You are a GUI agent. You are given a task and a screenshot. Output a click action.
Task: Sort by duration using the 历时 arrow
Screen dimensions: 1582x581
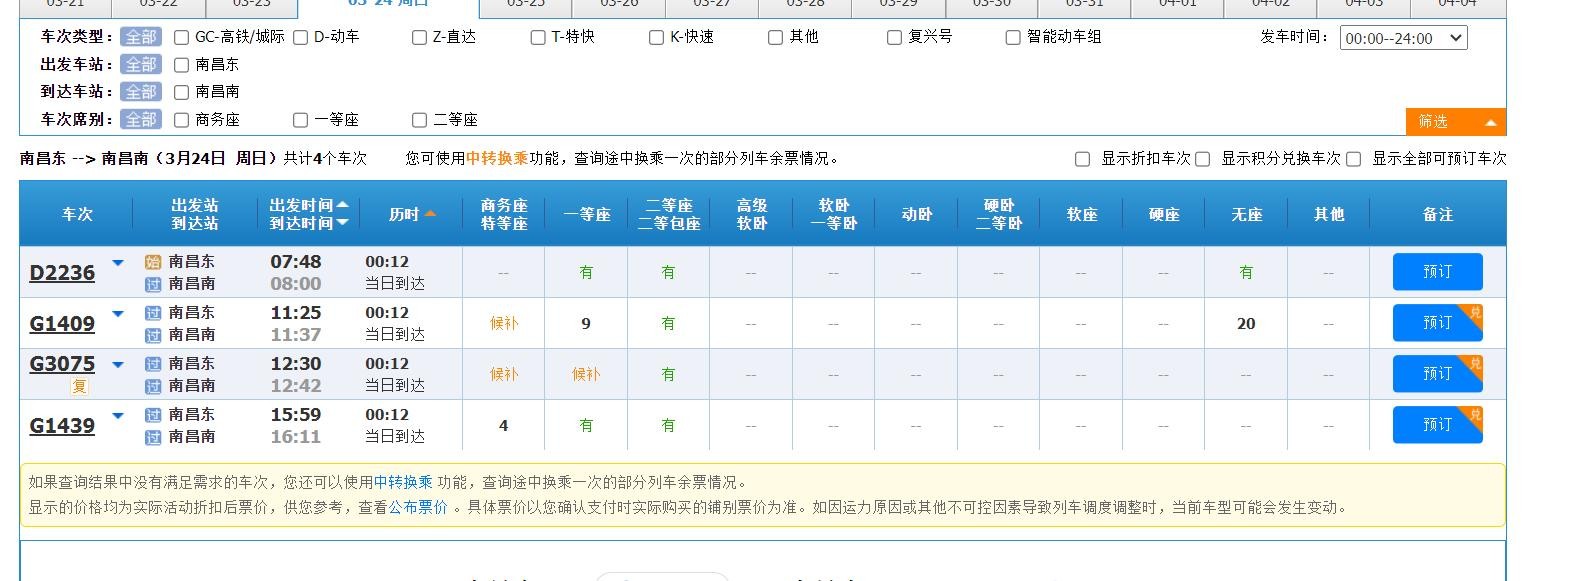(x=430, y=214)
